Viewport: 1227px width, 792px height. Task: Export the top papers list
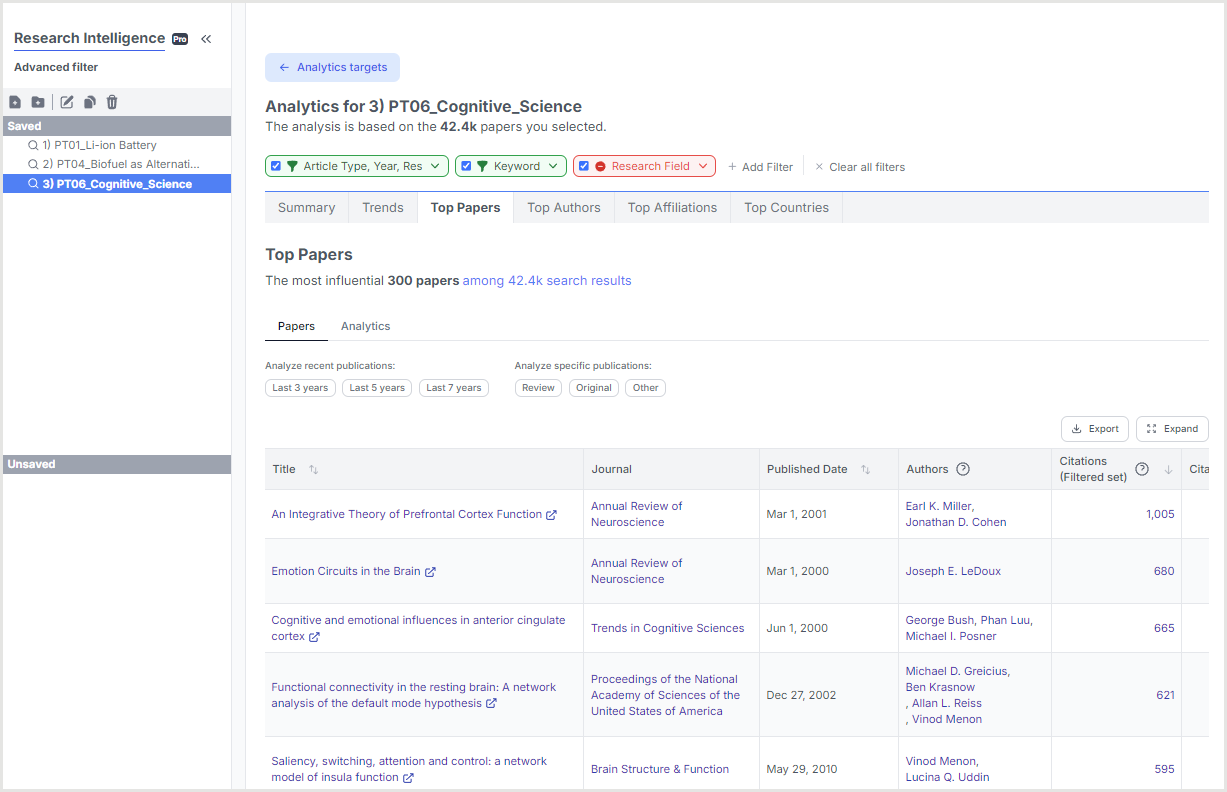1094,428
